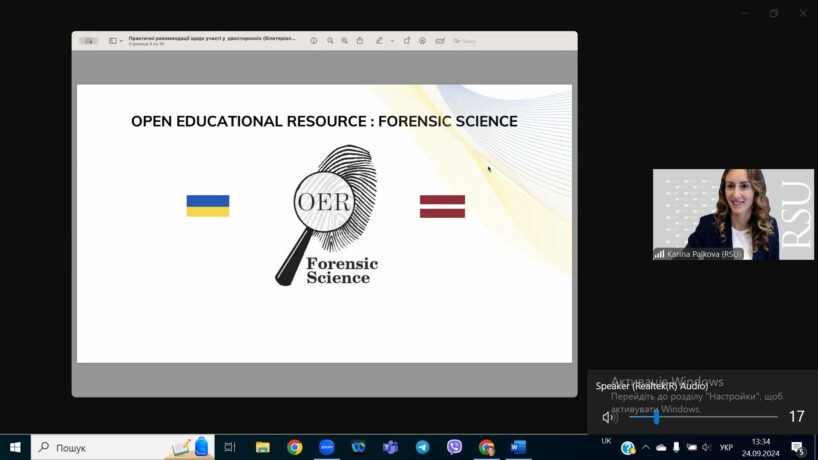818x460 pixels.
Task: Toggle the taskbar volume icon
Action: click(707, 447)
